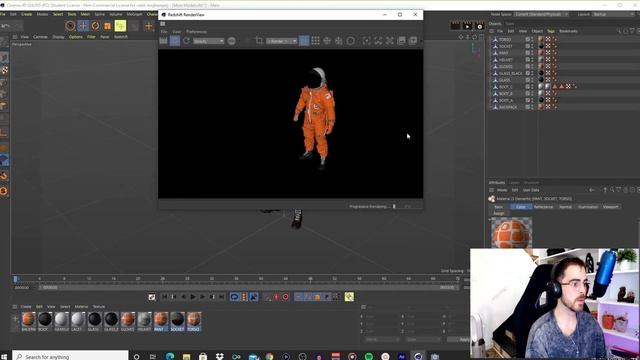Click the refresh render icon in RenderView
Viewport: 640px width, 360px height.
click(x=186, y=41)
